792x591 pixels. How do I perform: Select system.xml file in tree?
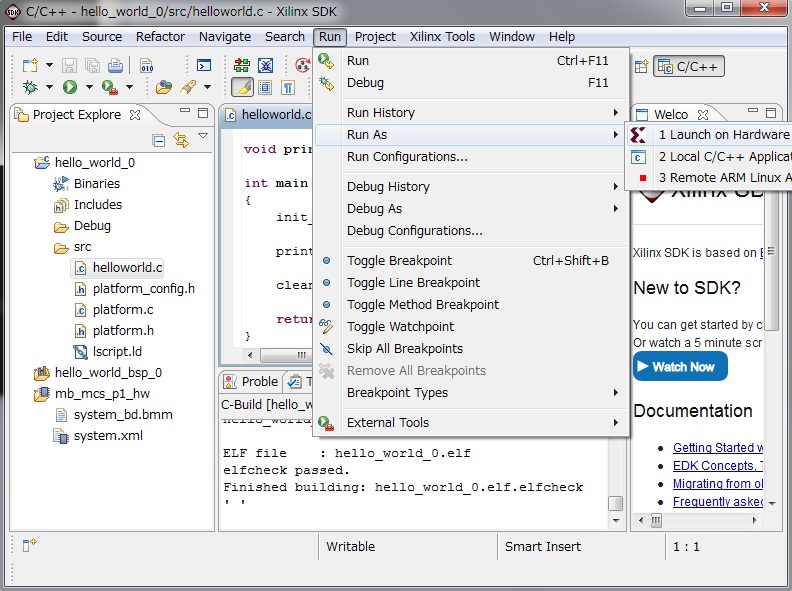pyautogui.click(x=108, y=435)
